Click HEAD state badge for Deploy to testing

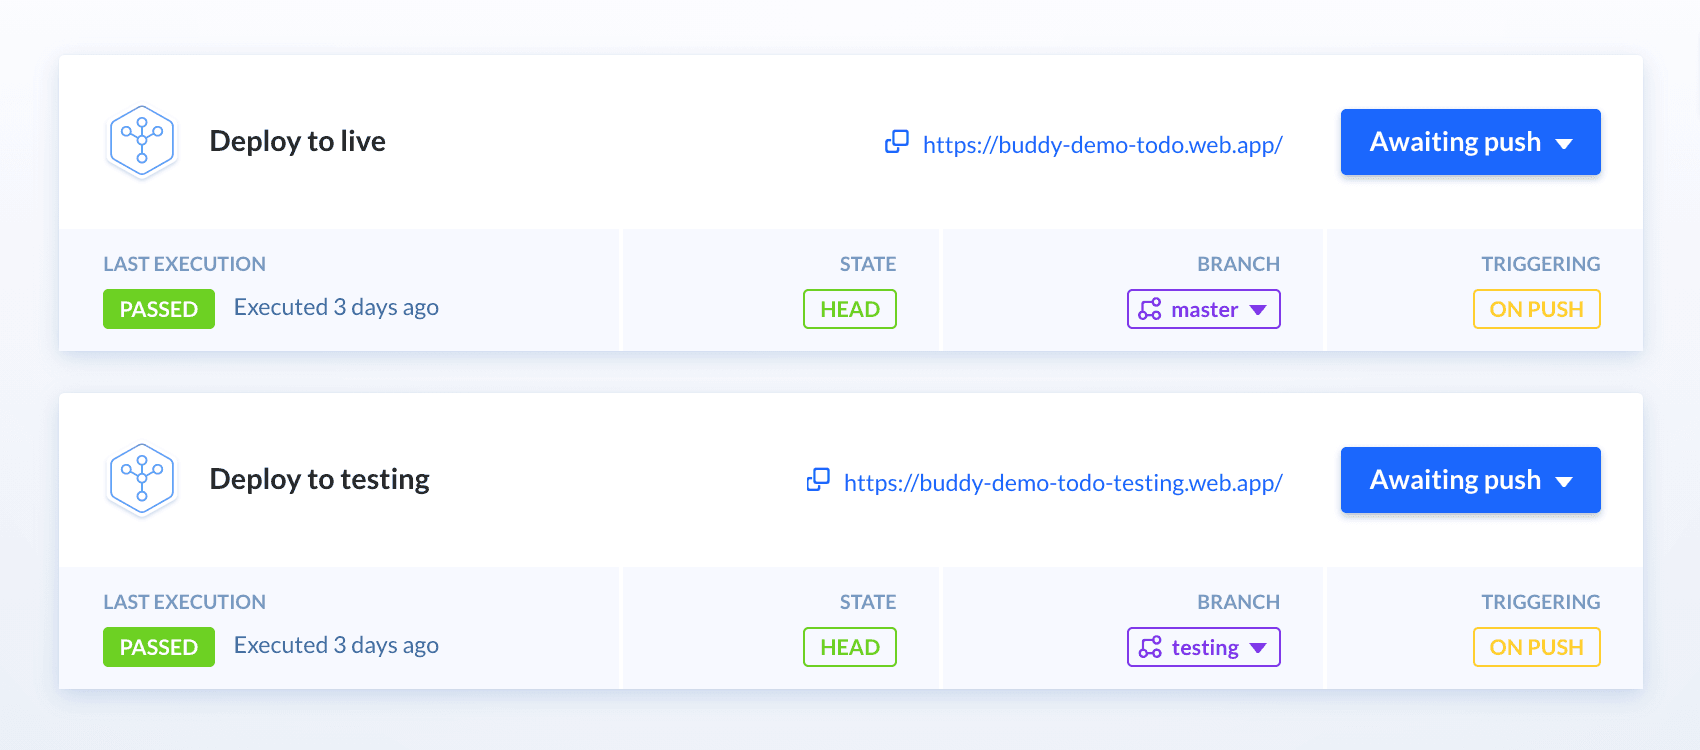tap(850, 647)
